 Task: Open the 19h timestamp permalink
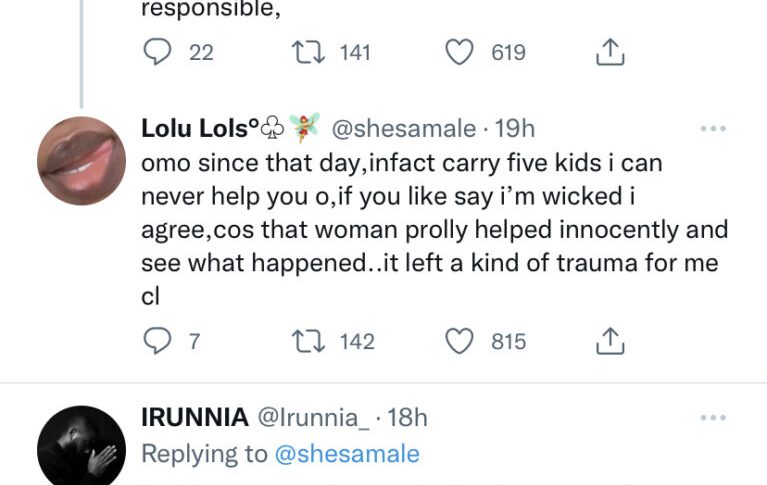point(515,129)
